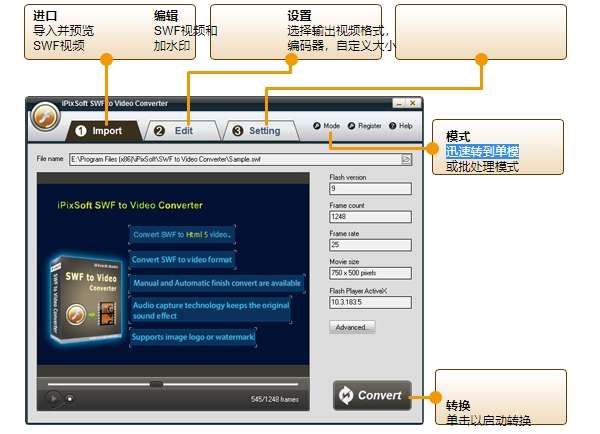Screen dimensions: 600x434
Task: Click the Register bullet icon
Action: pos(351,126)
